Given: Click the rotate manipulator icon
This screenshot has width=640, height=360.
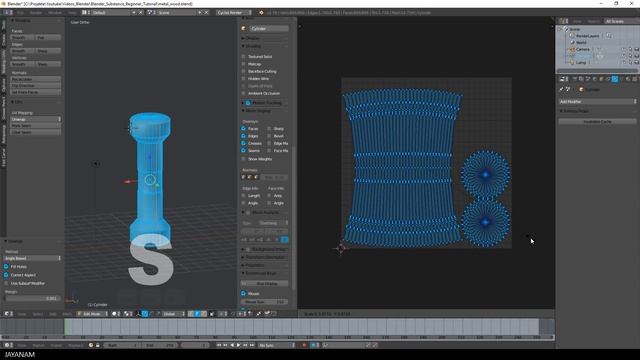Looking at the screenshot, I should point(151,314).
